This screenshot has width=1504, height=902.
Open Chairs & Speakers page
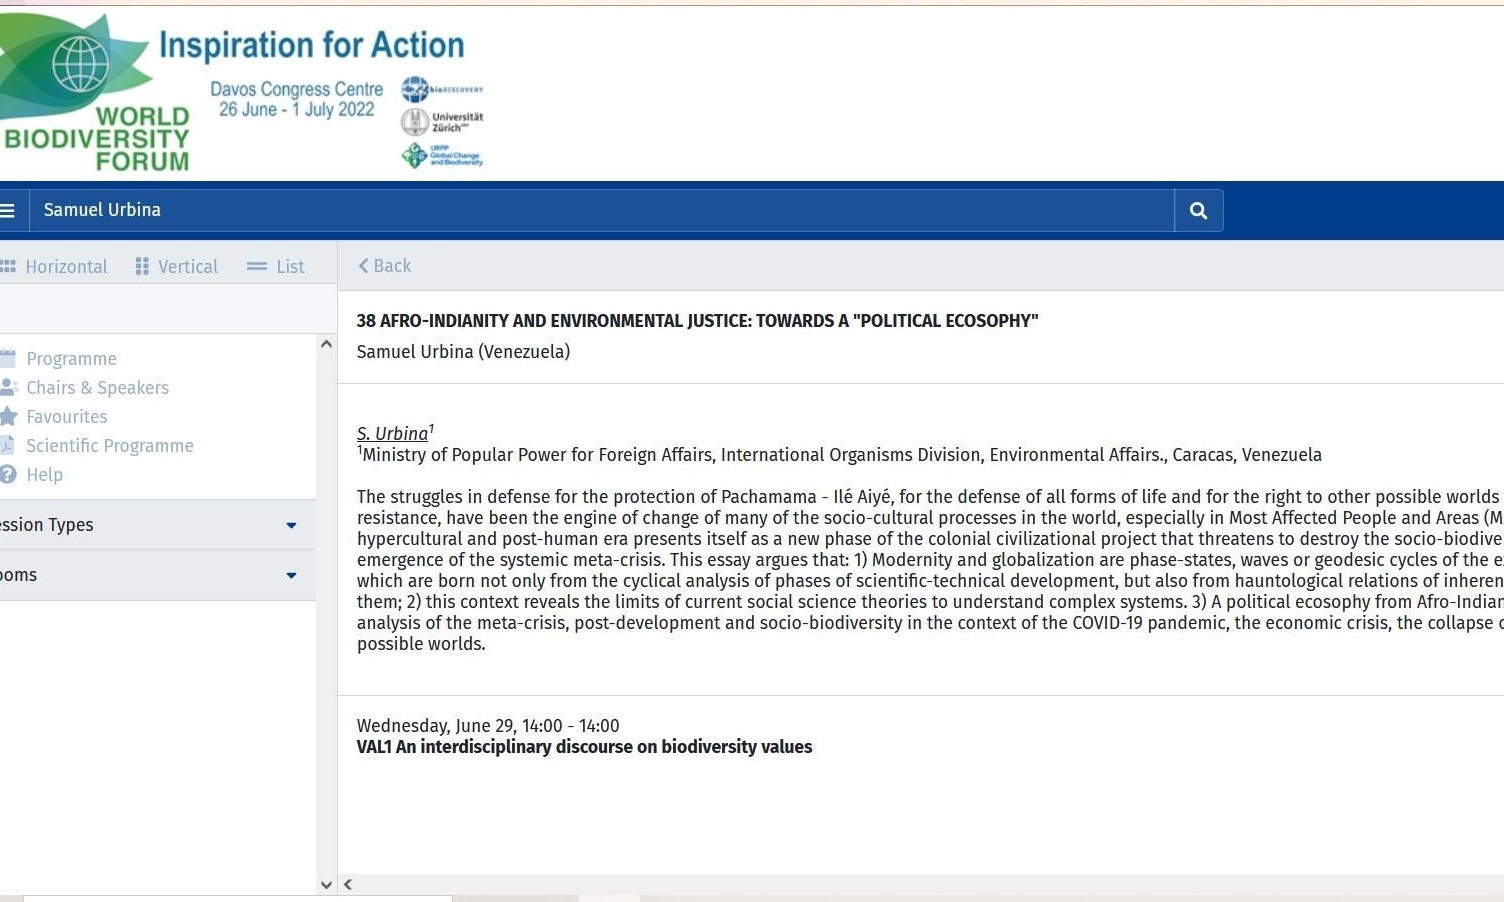pos(97,387)
